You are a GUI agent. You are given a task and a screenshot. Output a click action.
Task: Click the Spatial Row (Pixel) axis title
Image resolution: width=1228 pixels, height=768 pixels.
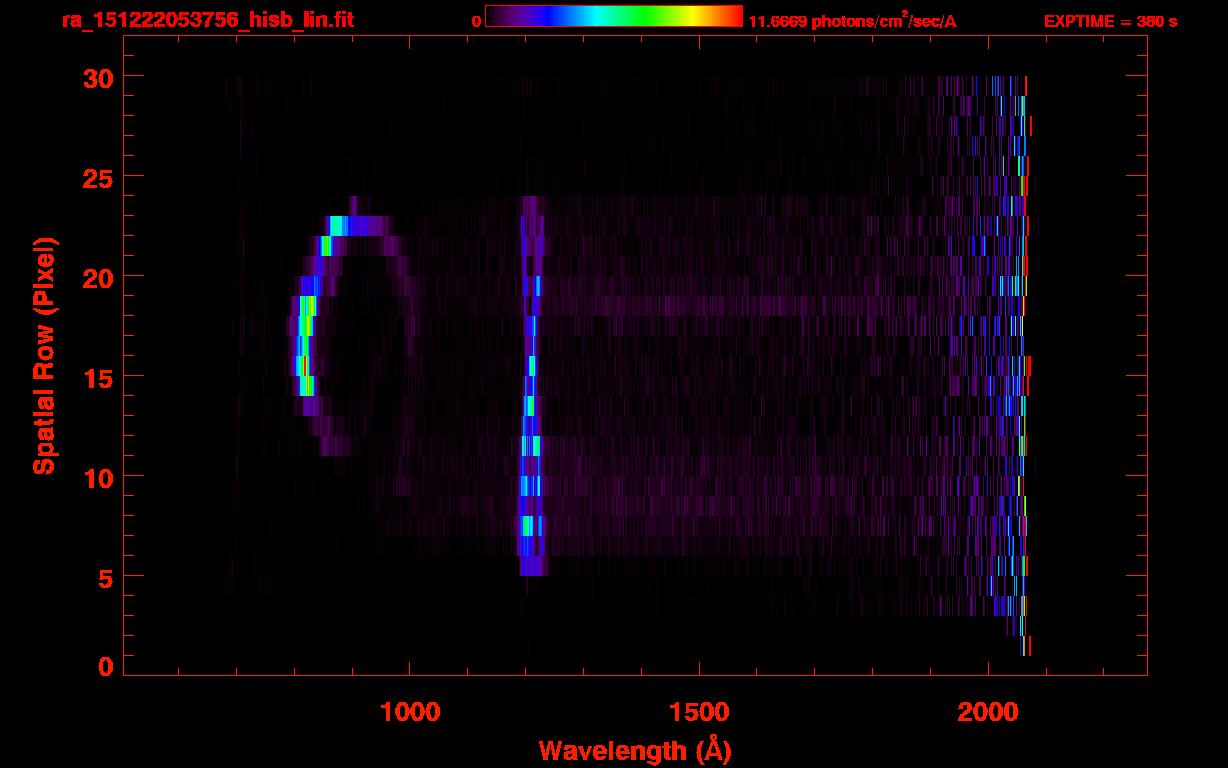pyautogui.click(x=44, y=356)
